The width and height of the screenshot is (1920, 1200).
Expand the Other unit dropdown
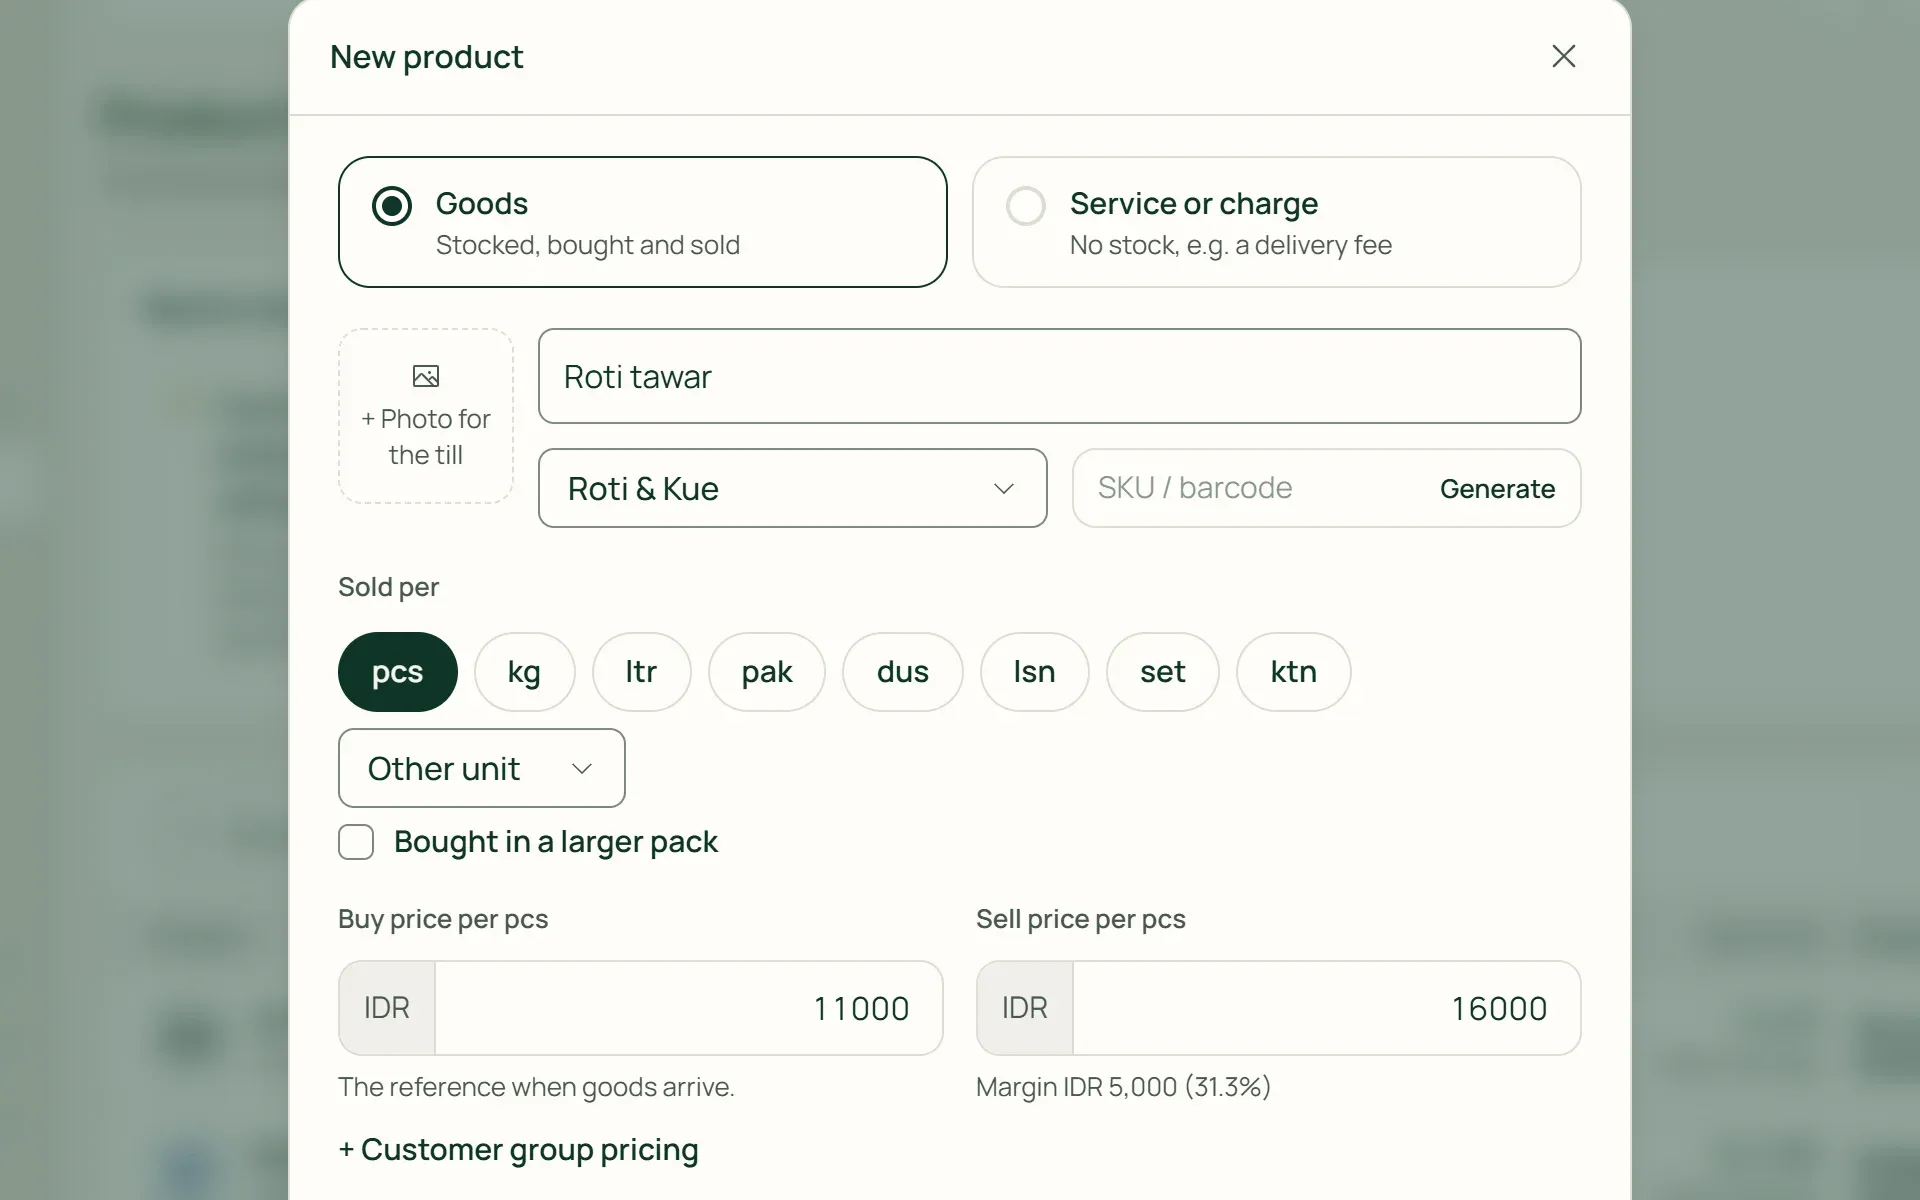tap(482, 768)
